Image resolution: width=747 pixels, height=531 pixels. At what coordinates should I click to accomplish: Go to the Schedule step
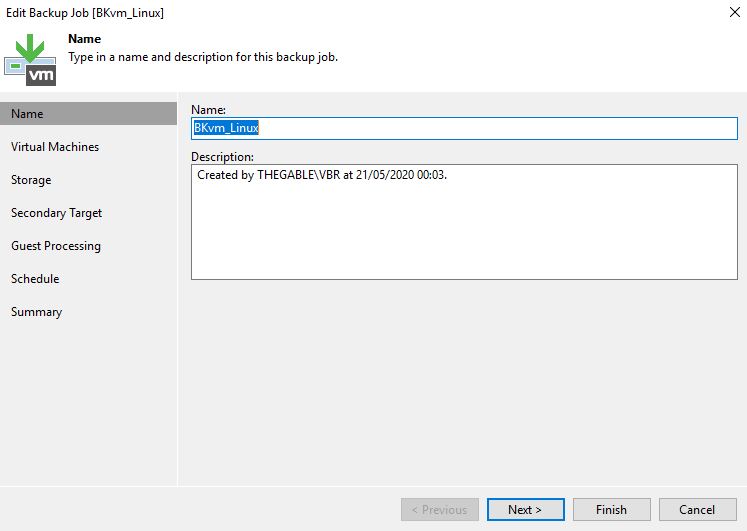pyautogui.click(x=35, y=279)
